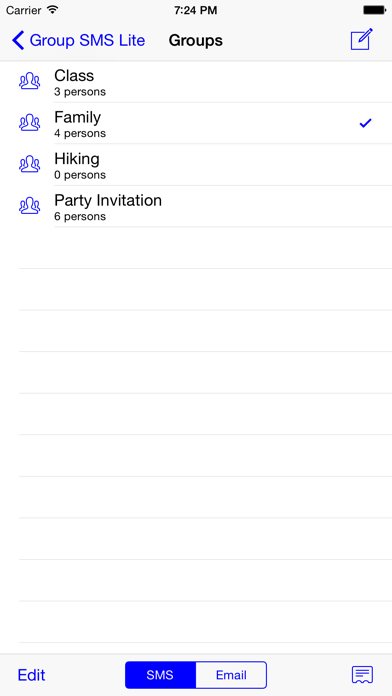This screenshot has width=392, height=696.
Task: Click the group icon beside Family
Action: click(30, 123)
